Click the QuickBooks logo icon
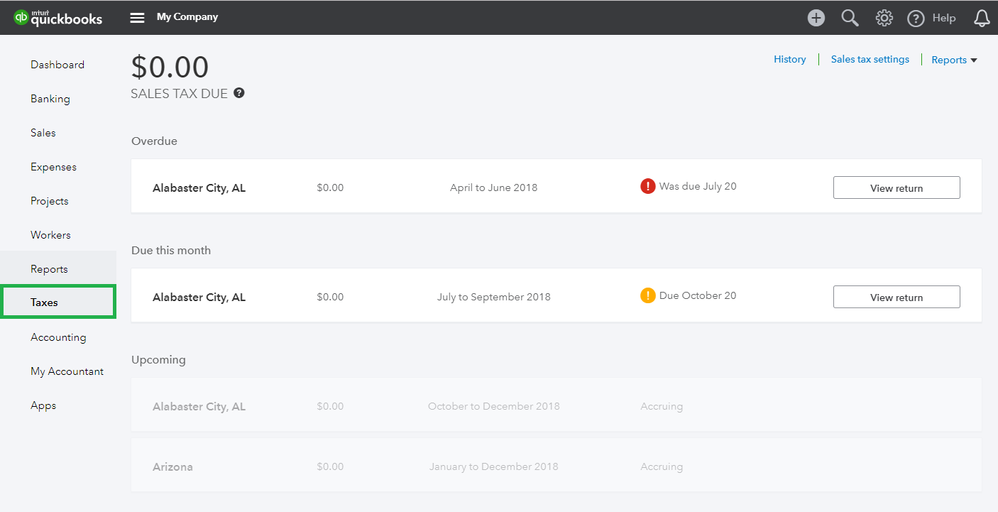Screen dimensions: 998x512 (x=21, y=17)
